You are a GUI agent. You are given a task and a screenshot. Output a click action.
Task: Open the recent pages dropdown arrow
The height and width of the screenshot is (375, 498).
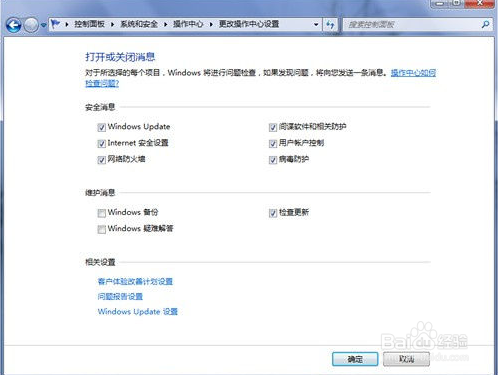pyautogui.click(x=44, y=25)
